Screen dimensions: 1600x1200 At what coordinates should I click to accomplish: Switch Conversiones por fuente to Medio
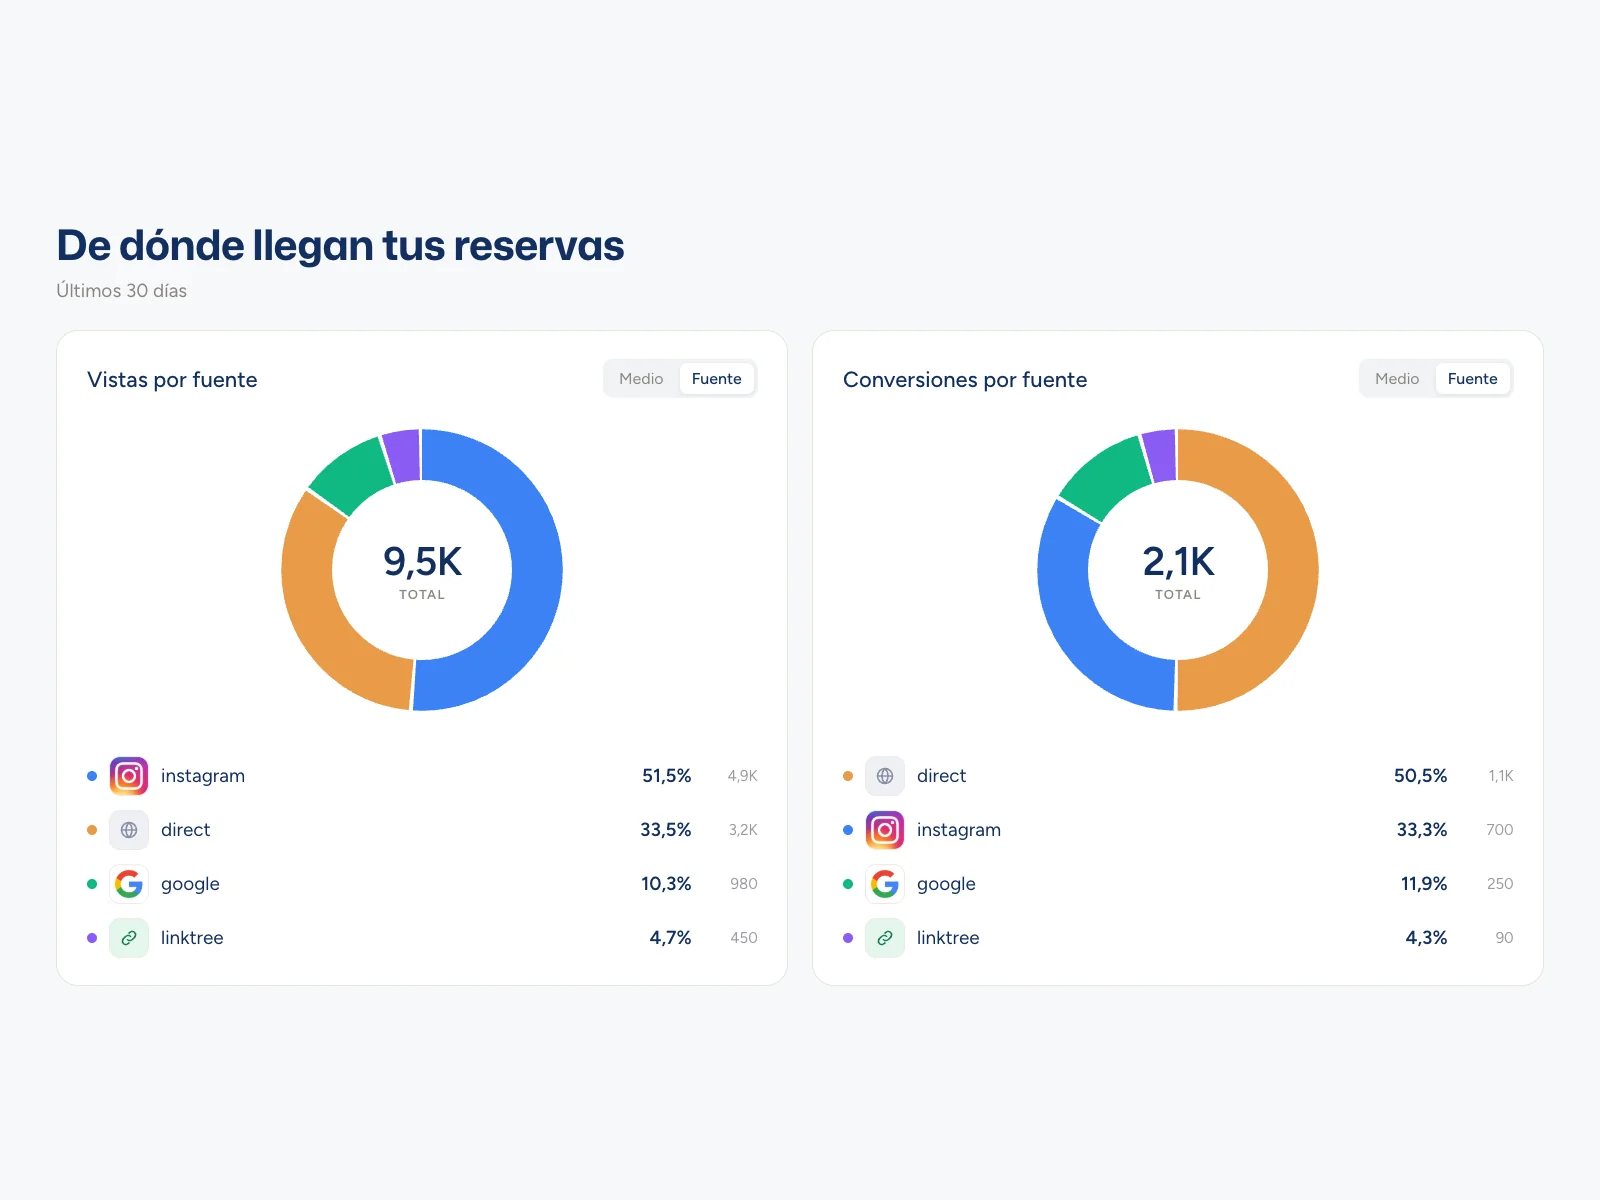(x=1397, y=379)
